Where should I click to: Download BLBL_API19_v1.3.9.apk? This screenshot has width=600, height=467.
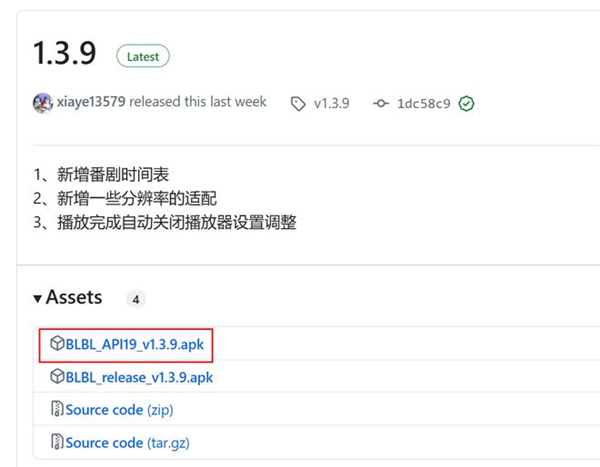[138, 344]
